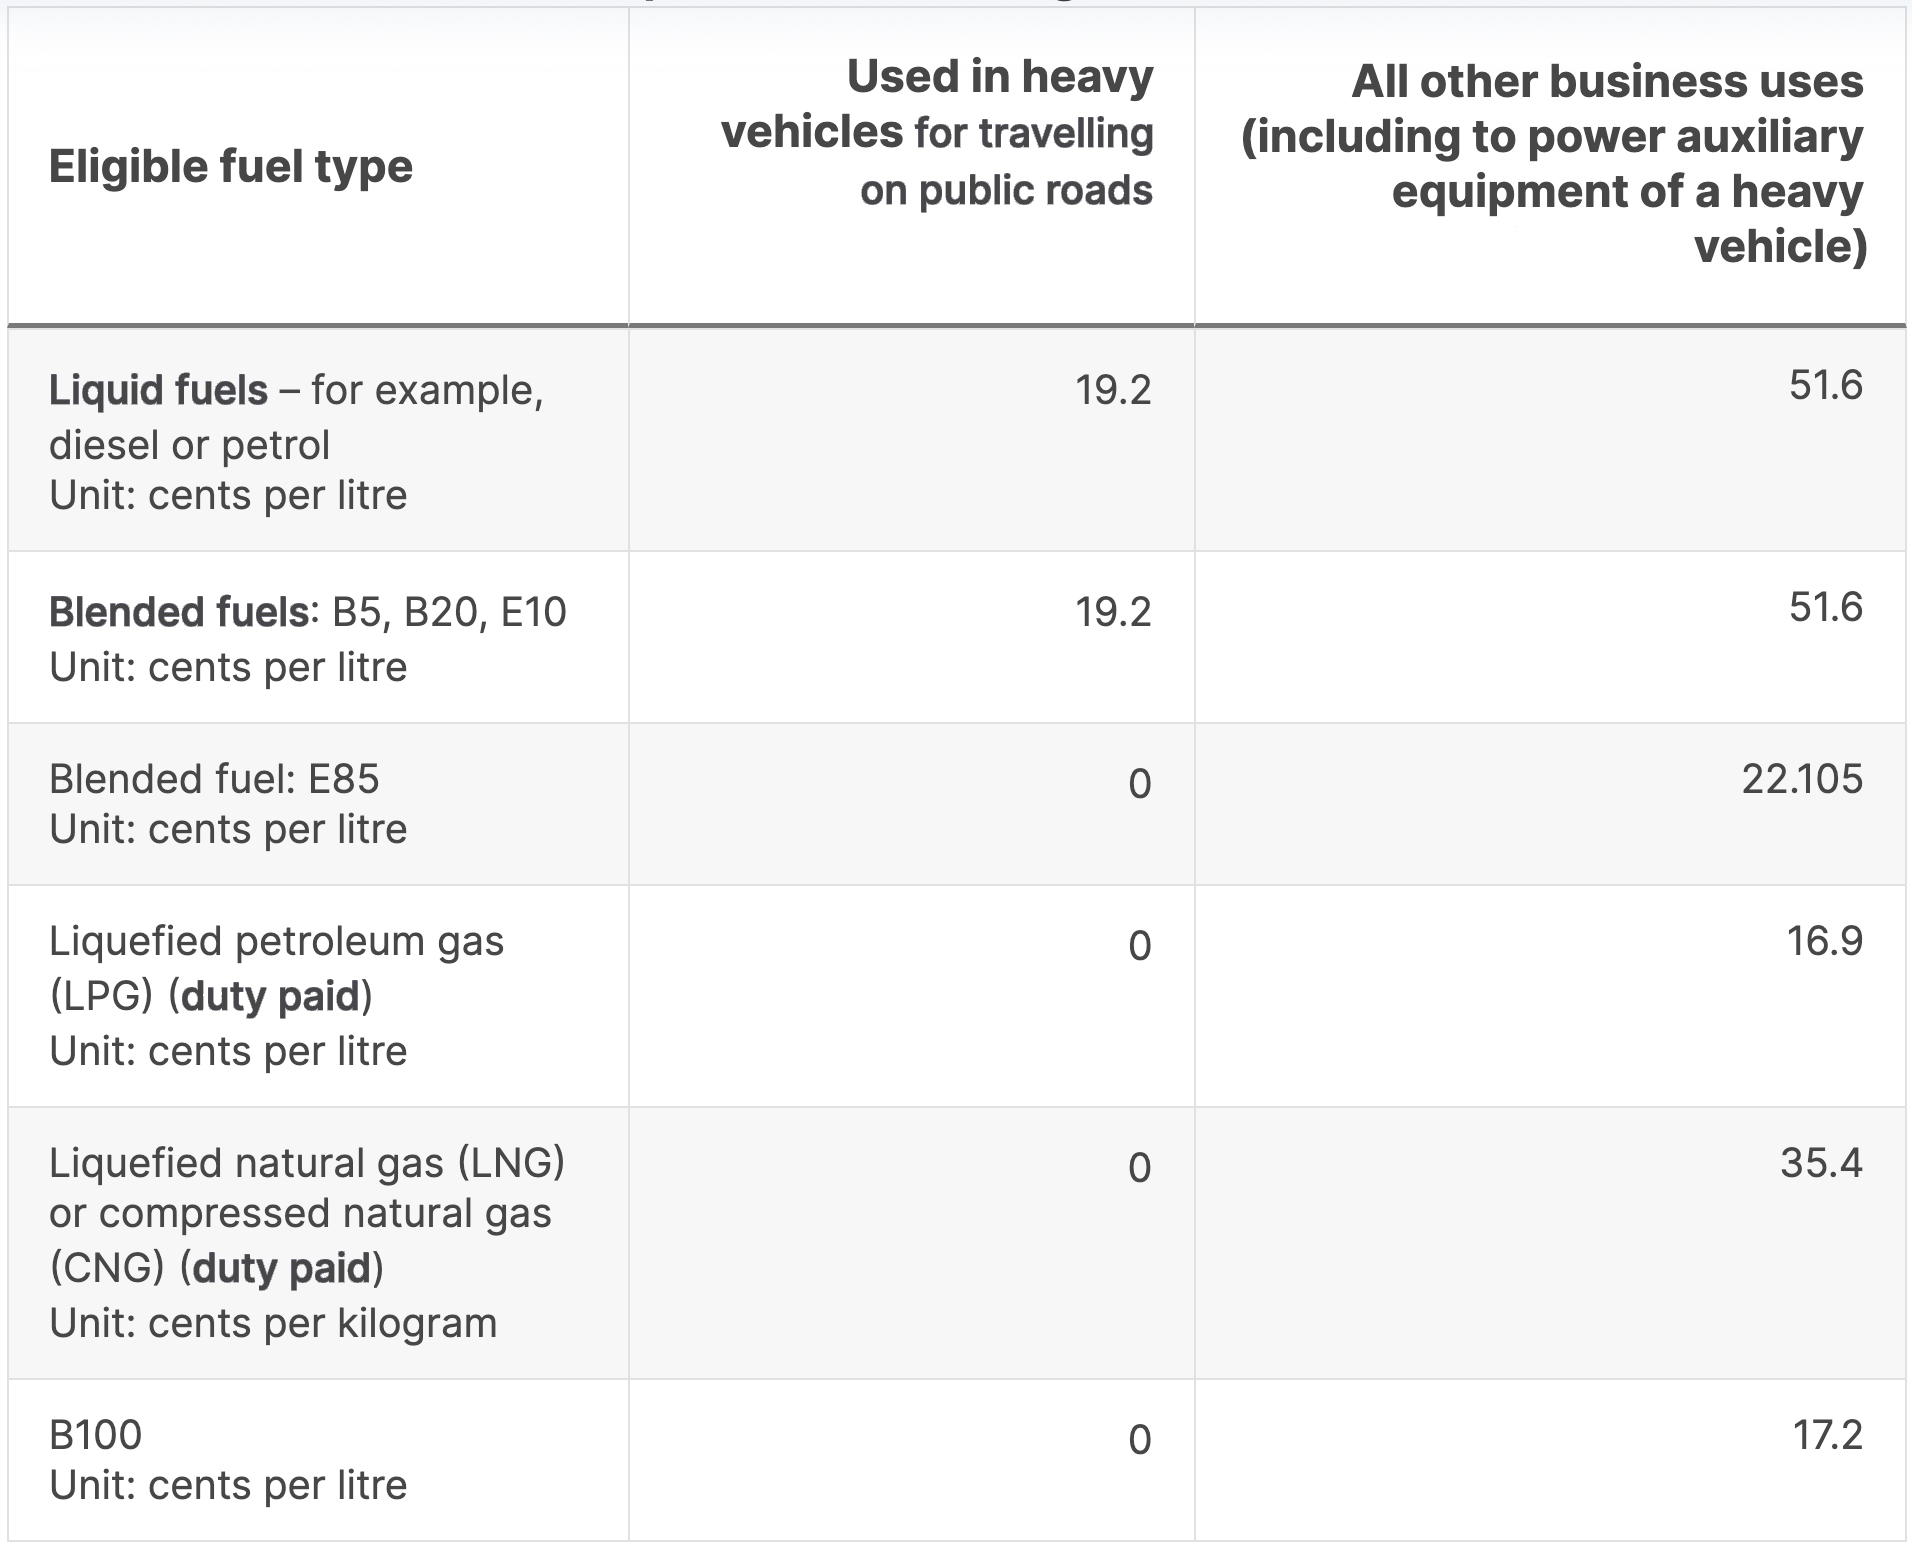
Task: Click the heavy vehicle 0 rate for LPG
Action: tap(1139, 946)
